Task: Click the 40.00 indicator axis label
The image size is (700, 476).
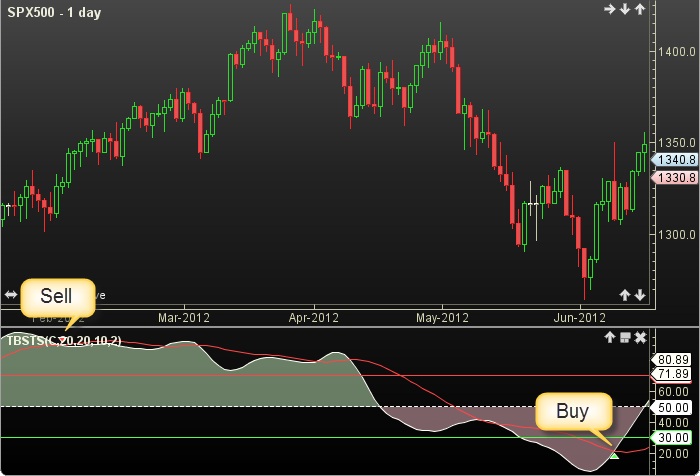Action: coord(674,422)
